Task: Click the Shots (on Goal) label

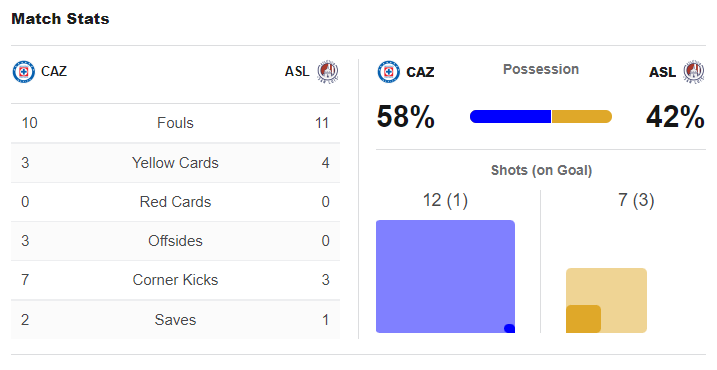Action: [x=541, y=171]
